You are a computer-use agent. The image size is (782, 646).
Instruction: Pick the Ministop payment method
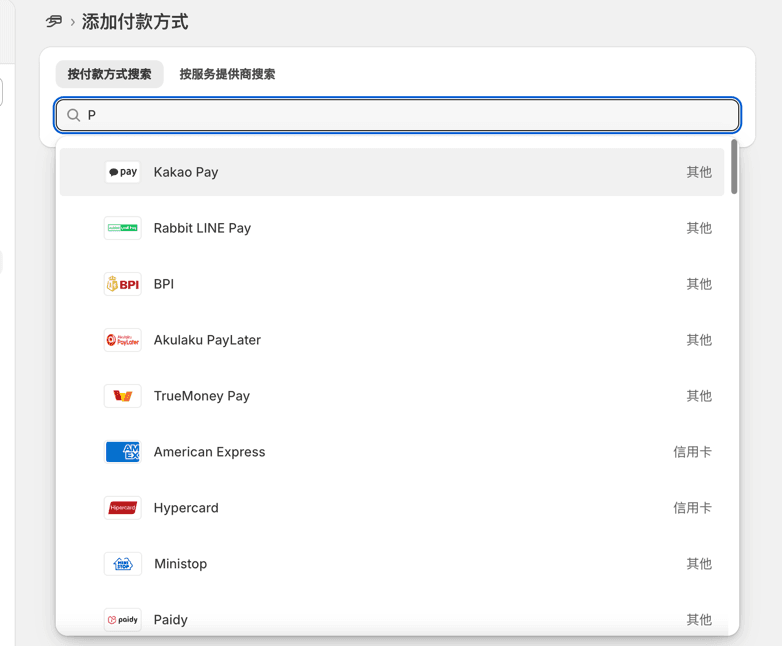point(391,564)
